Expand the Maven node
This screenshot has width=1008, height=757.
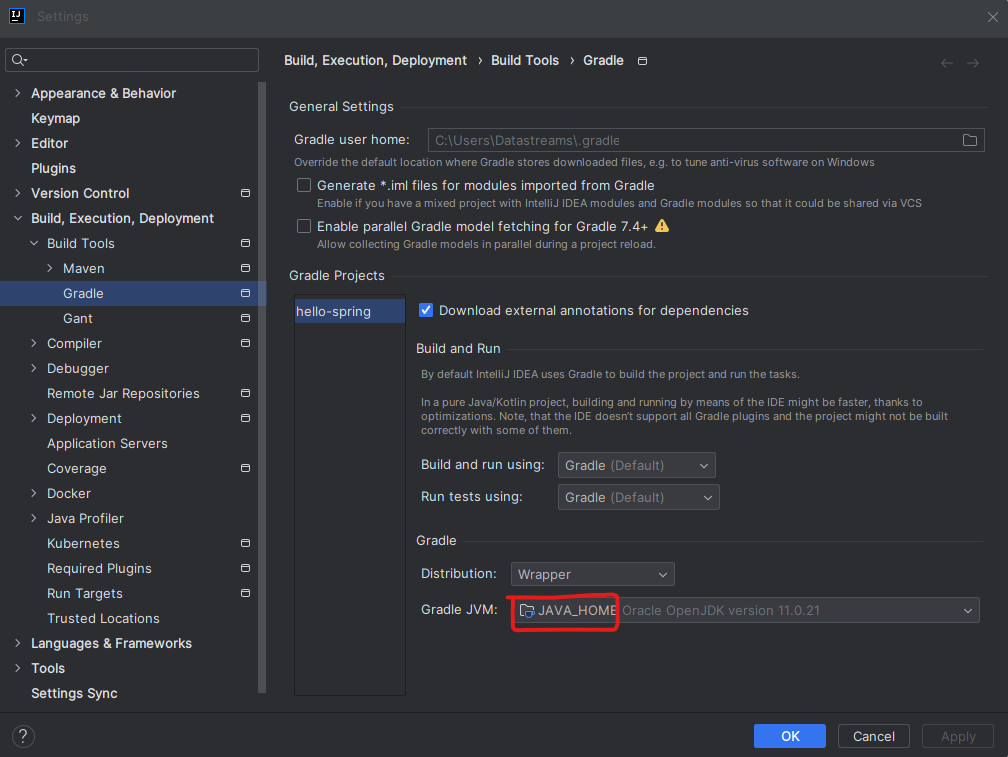click(50, 268)
